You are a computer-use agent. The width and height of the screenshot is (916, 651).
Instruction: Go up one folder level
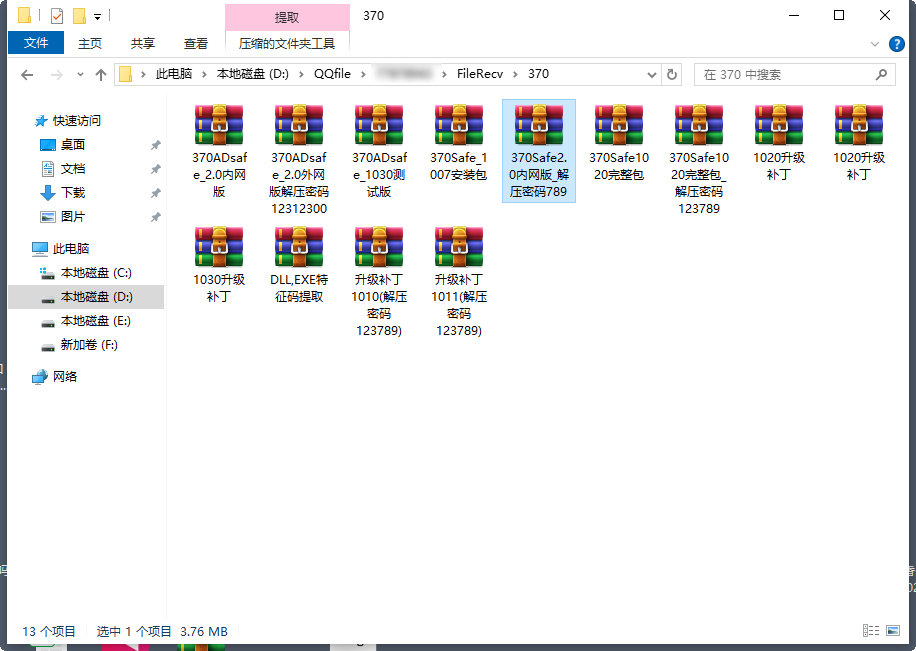click(101, 75)
